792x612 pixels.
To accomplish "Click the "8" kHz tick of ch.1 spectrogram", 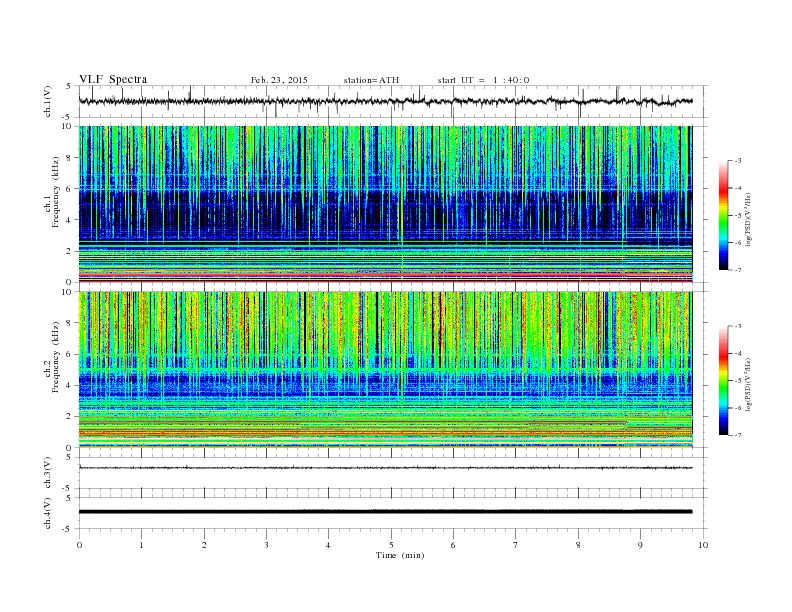I will pos(69,158).
